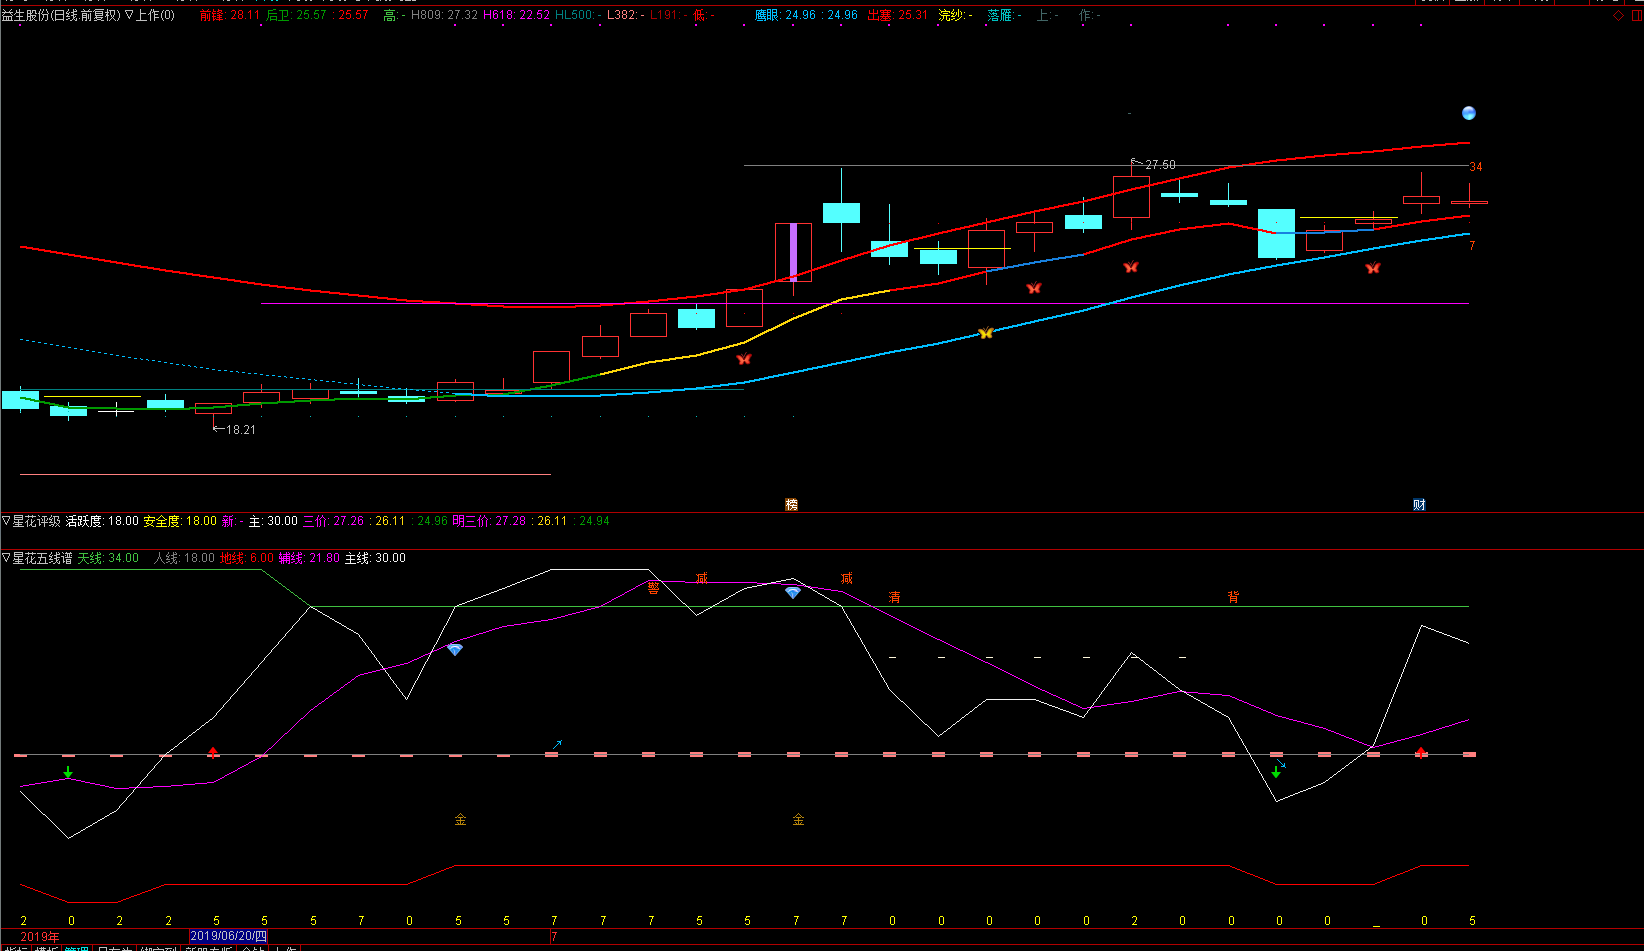Click the blue diamond at indicator peak
Image resolution: width=1644 pixels, height=951 pixels.
point(793,592)
